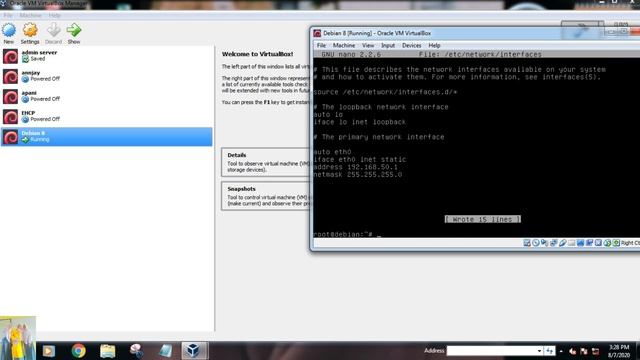Click shared folders icon in VM status bar
The image size is (640, 360).
click(571, 243)
